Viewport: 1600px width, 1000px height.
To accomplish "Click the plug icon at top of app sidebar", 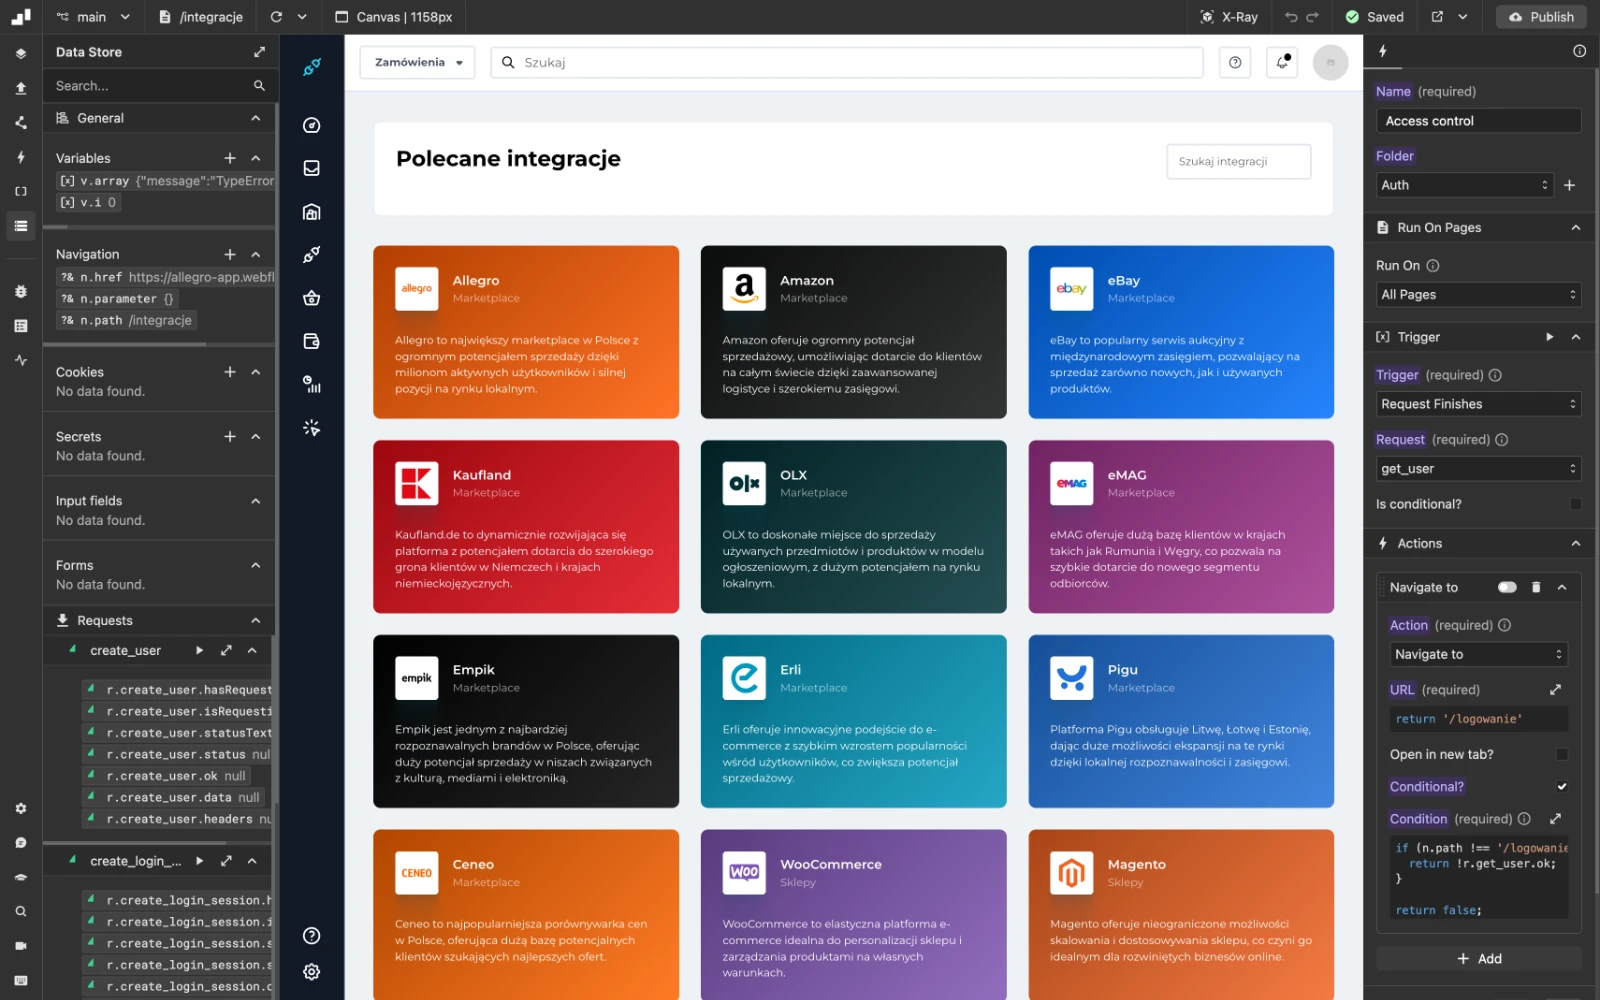I will pos(312,67).
